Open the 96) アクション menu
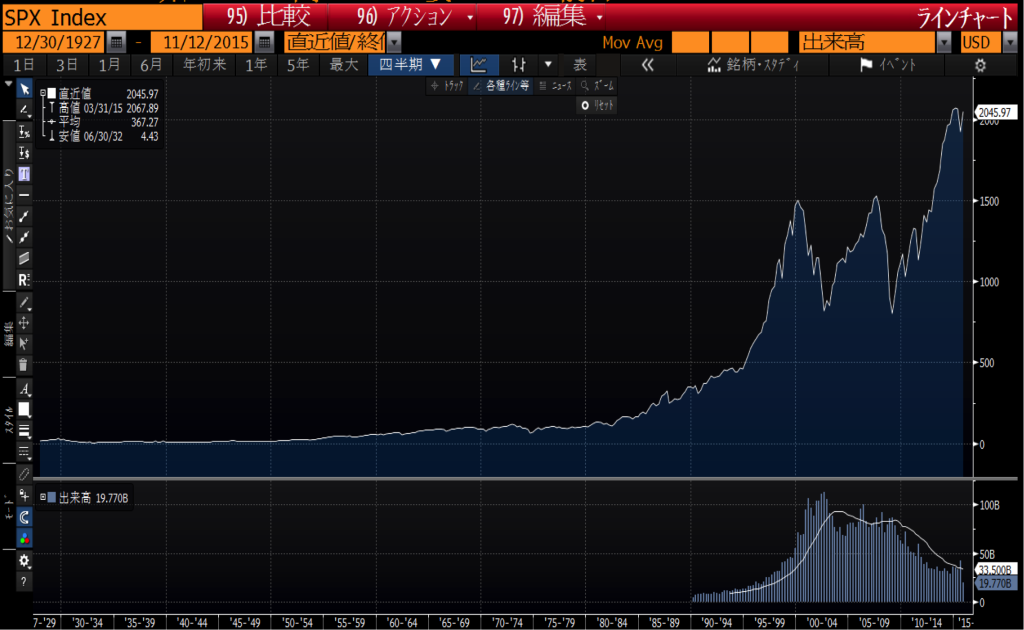This screenshot has height=630, width=1024. click(414, 17)
